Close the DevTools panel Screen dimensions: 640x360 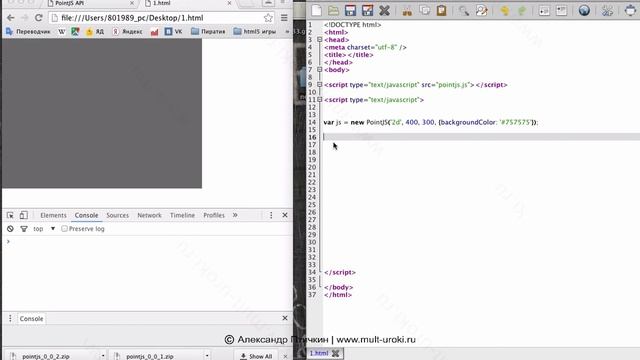tap(285, 215)
